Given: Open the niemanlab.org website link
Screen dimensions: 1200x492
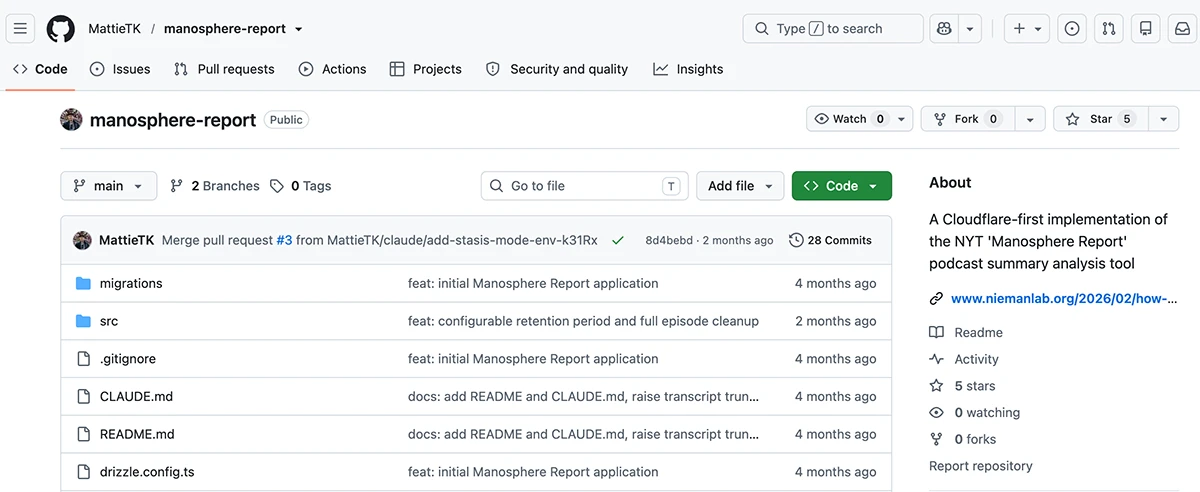Looking at the screenshot, I should (x=1064, y=298).
